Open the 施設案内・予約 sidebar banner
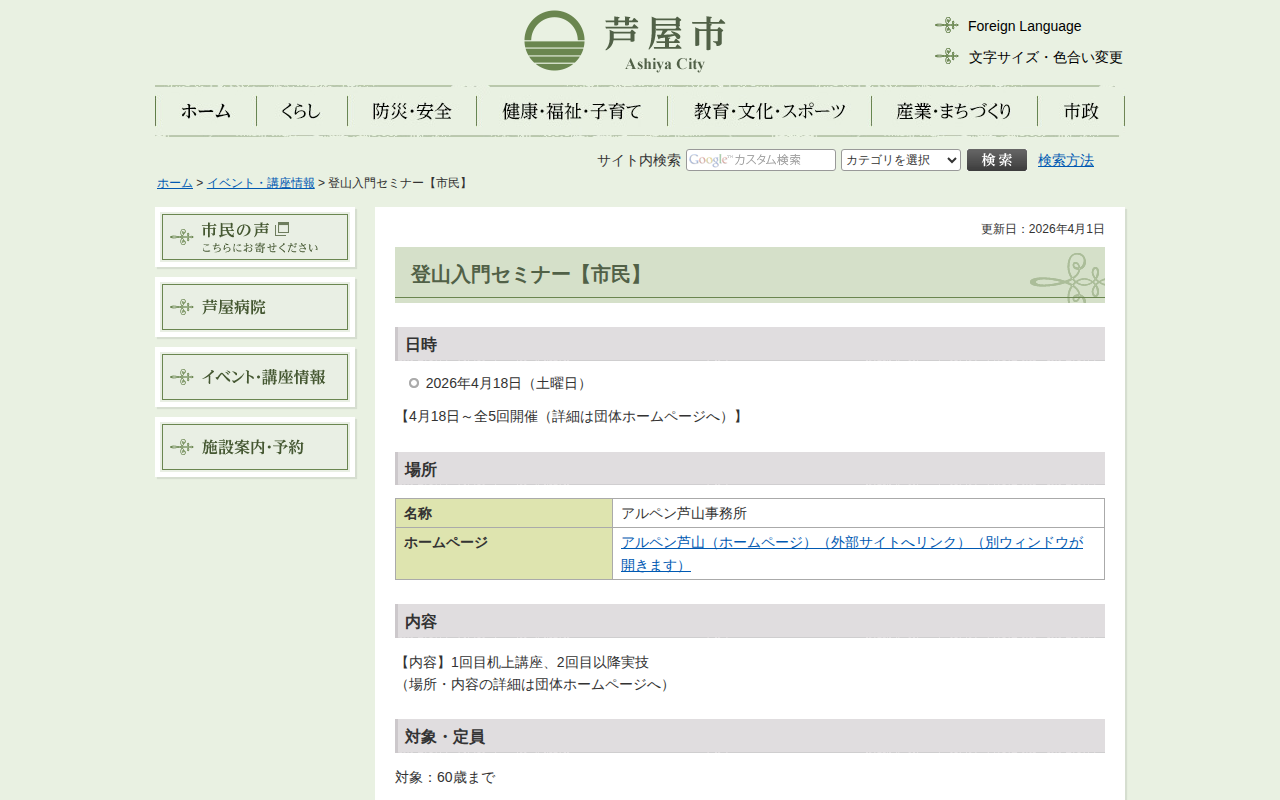1280x800 pixels. click(x=255, y=447)
